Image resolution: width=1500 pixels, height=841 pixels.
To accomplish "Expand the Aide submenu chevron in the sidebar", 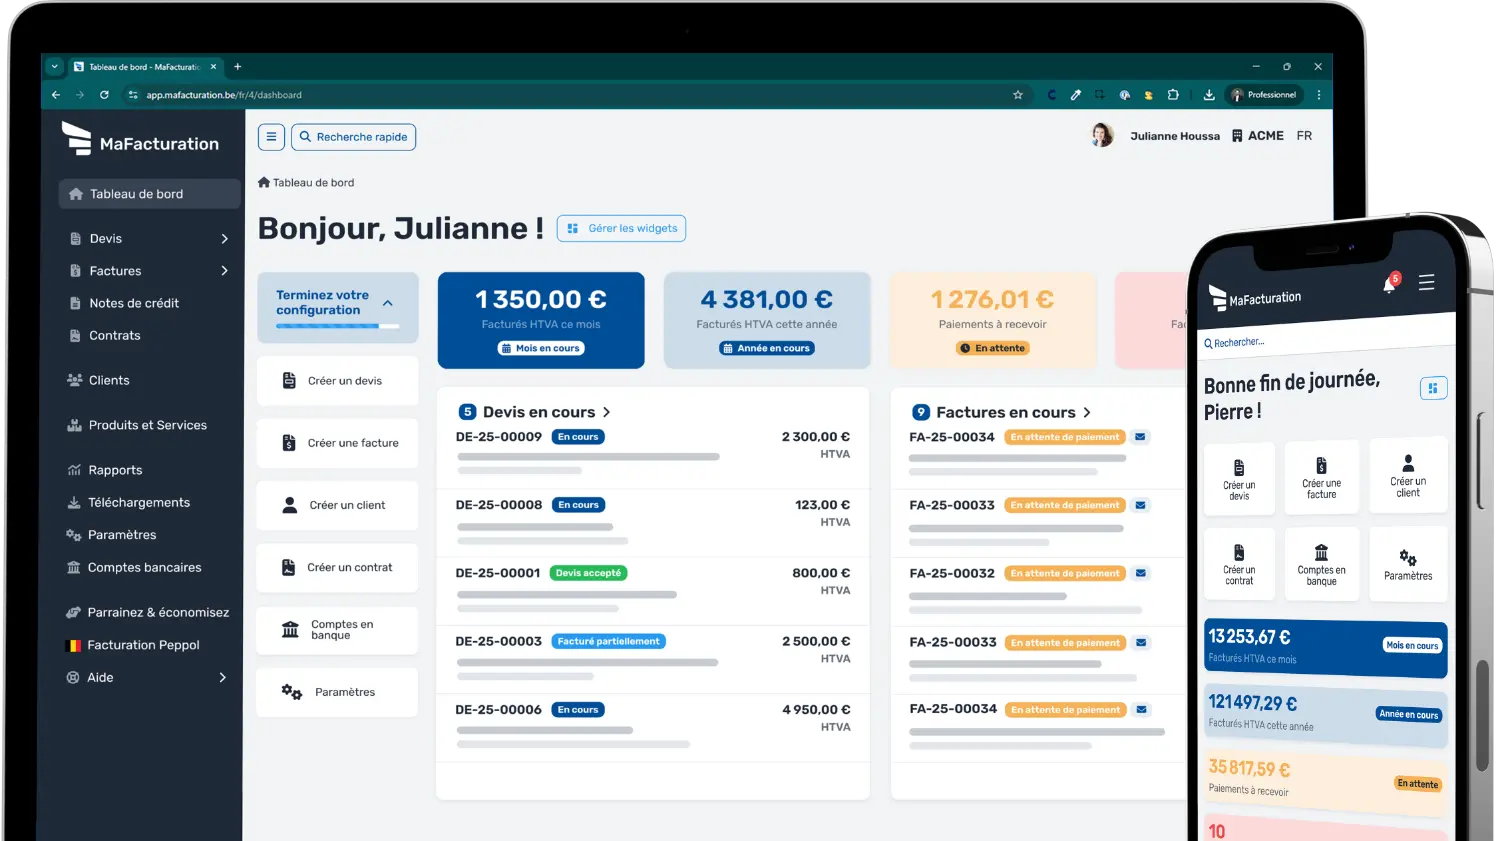I will tap(222, 678).
